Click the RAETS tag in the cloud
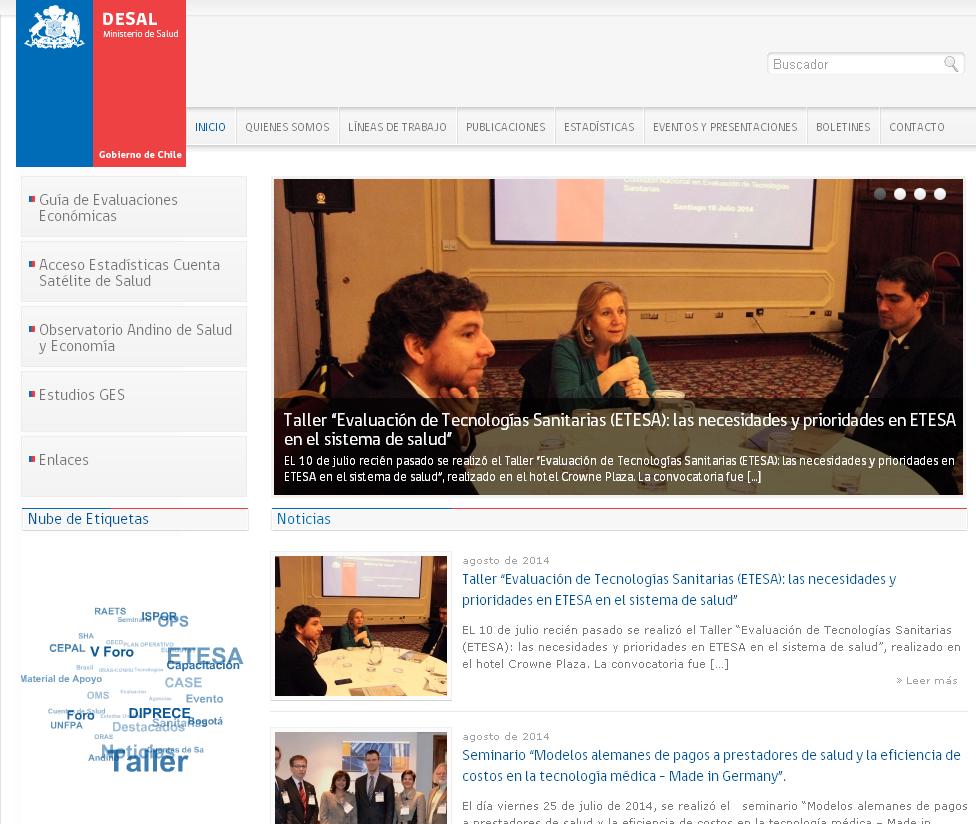Image resolution: width=976 pixels, height=824 pixels. click(110, 611)
